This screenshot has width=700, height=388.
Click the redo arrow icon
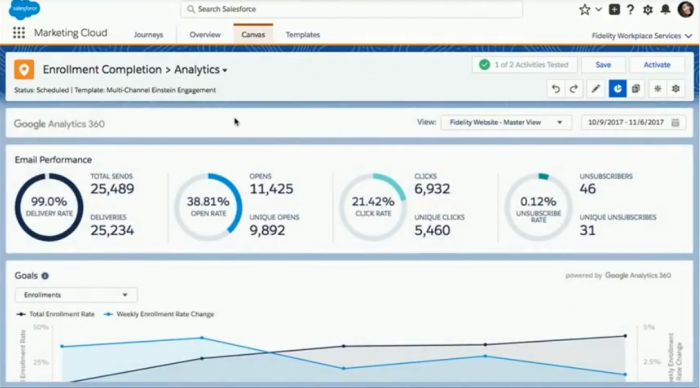(574, 89)
